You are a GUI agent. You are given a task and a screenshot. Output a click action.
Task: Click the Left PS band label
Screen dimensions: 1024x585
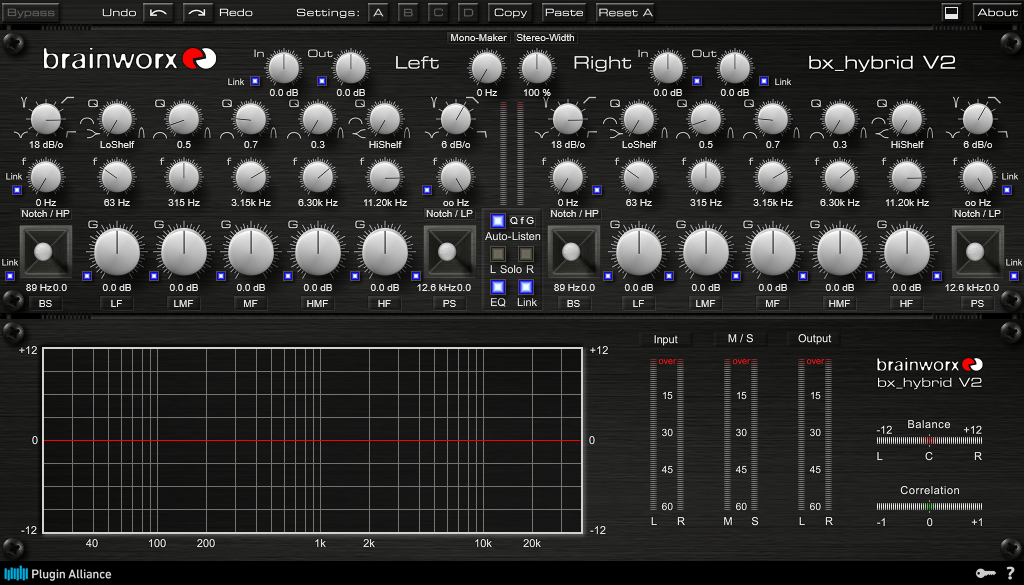point(449,304)
